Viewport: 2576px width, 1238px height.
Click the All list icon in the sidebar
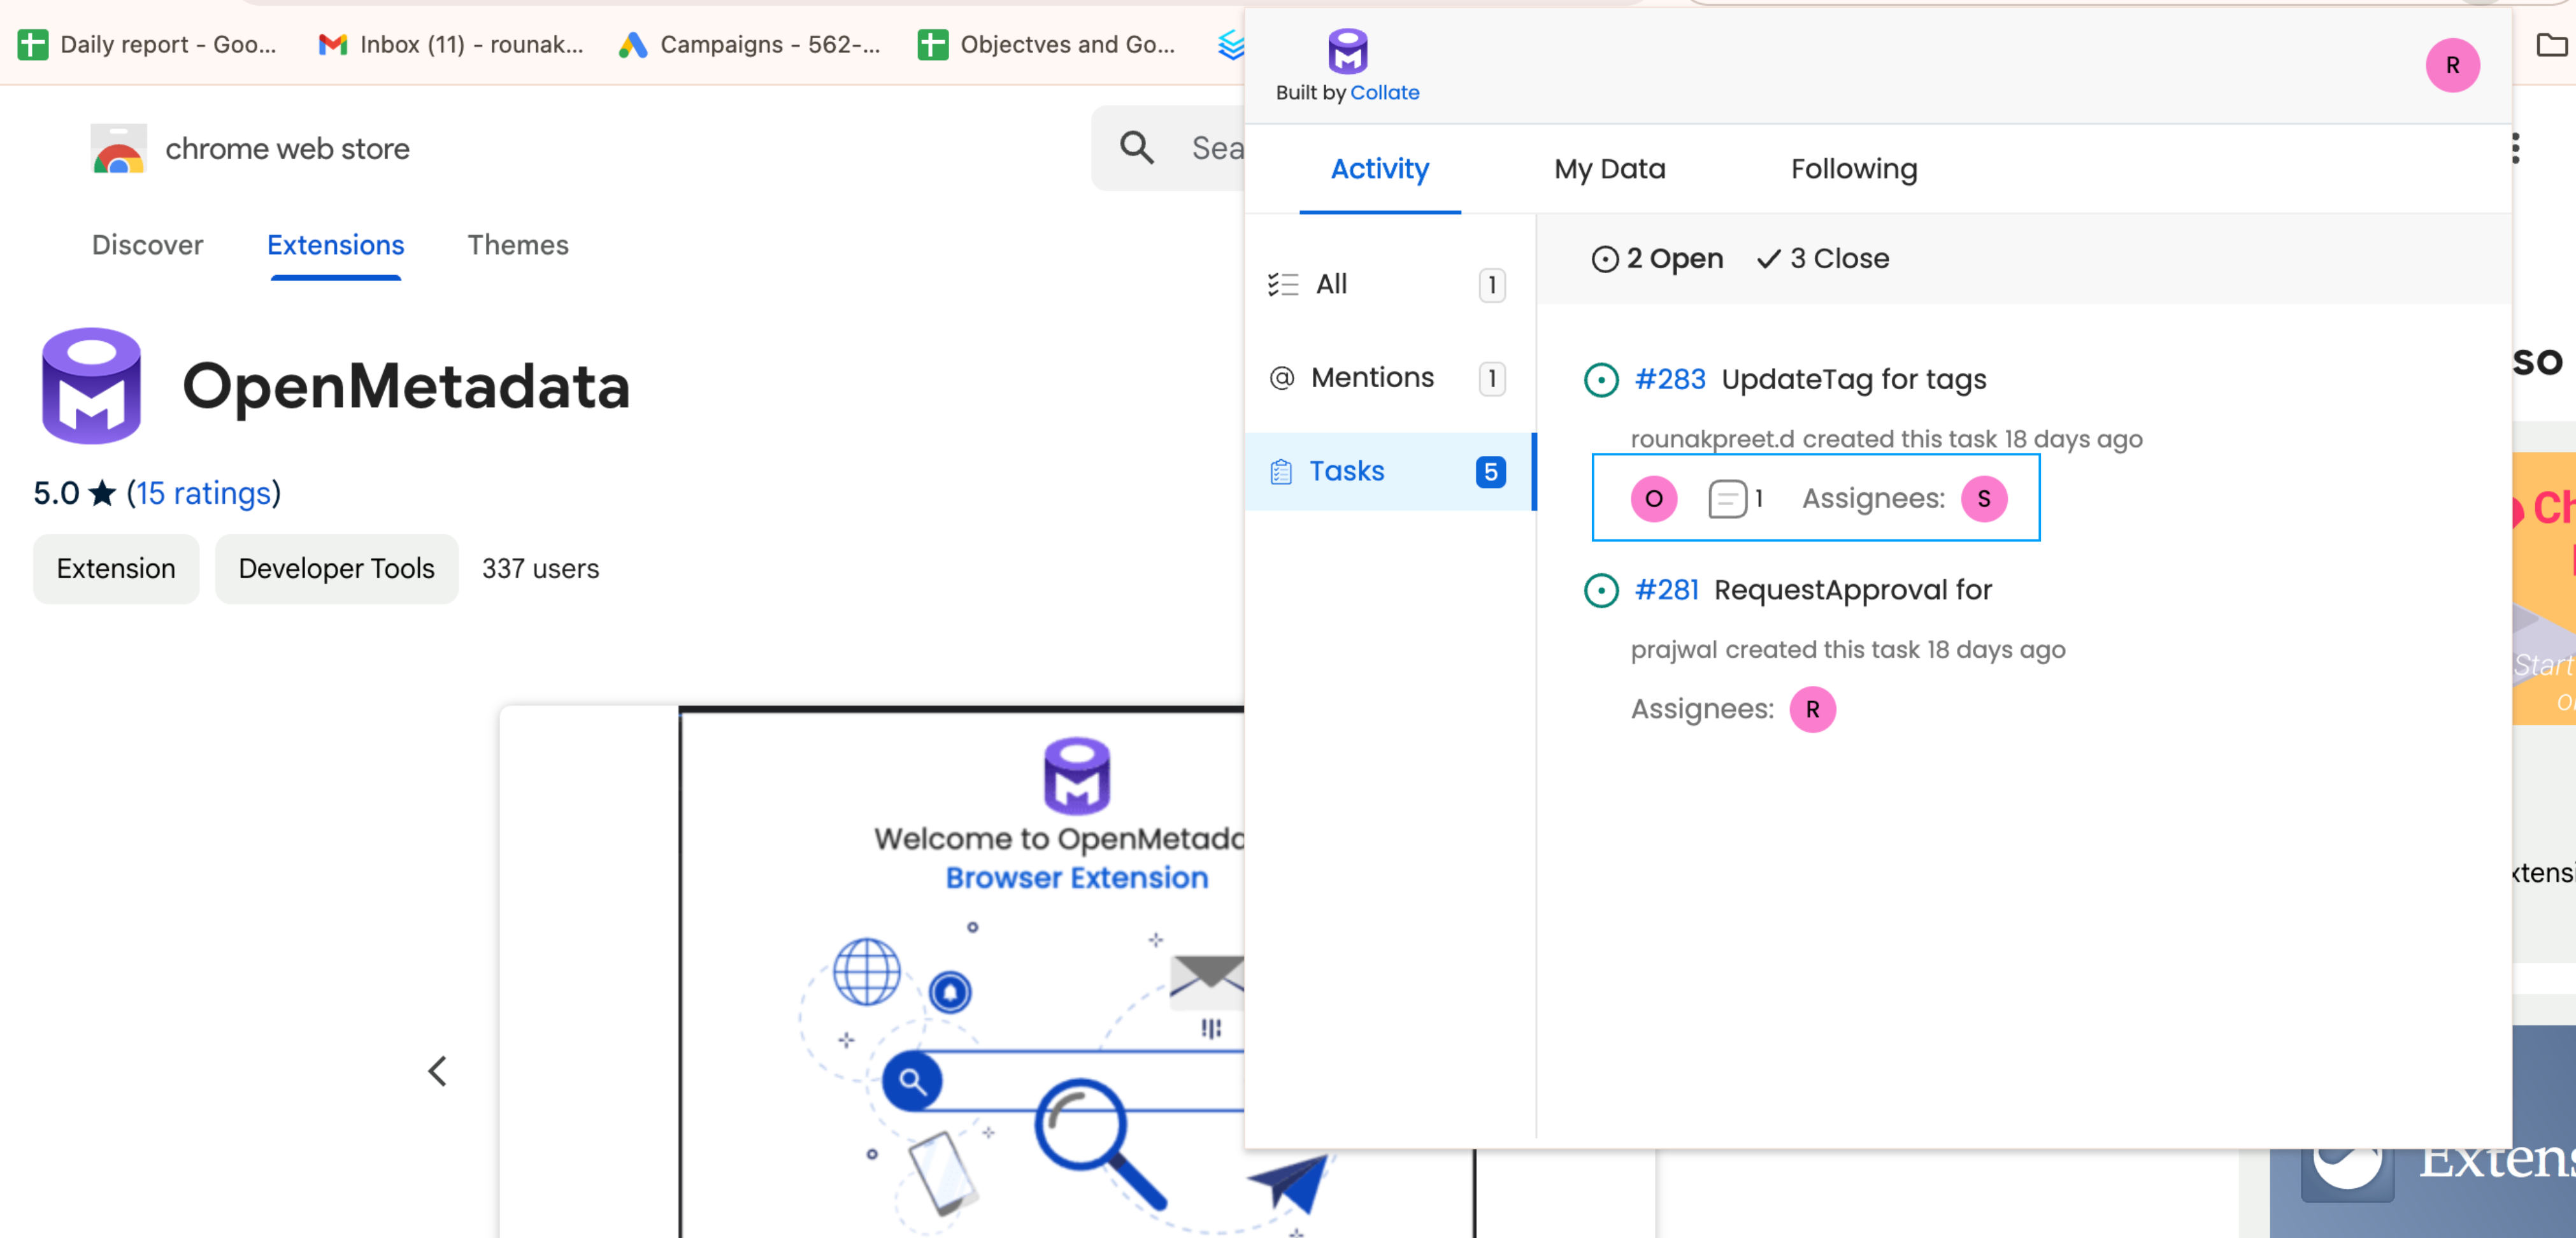[1283, 284]
